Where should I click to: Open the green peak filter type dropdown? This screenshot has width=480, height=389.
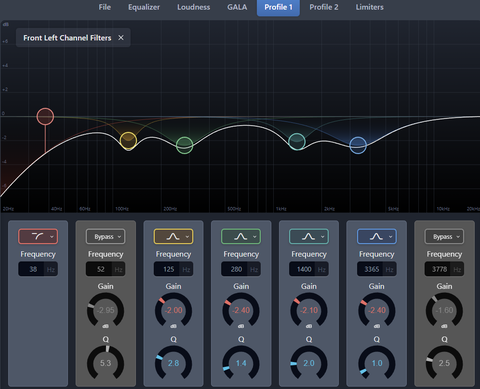pyautogui.click(x=241, y=236)
